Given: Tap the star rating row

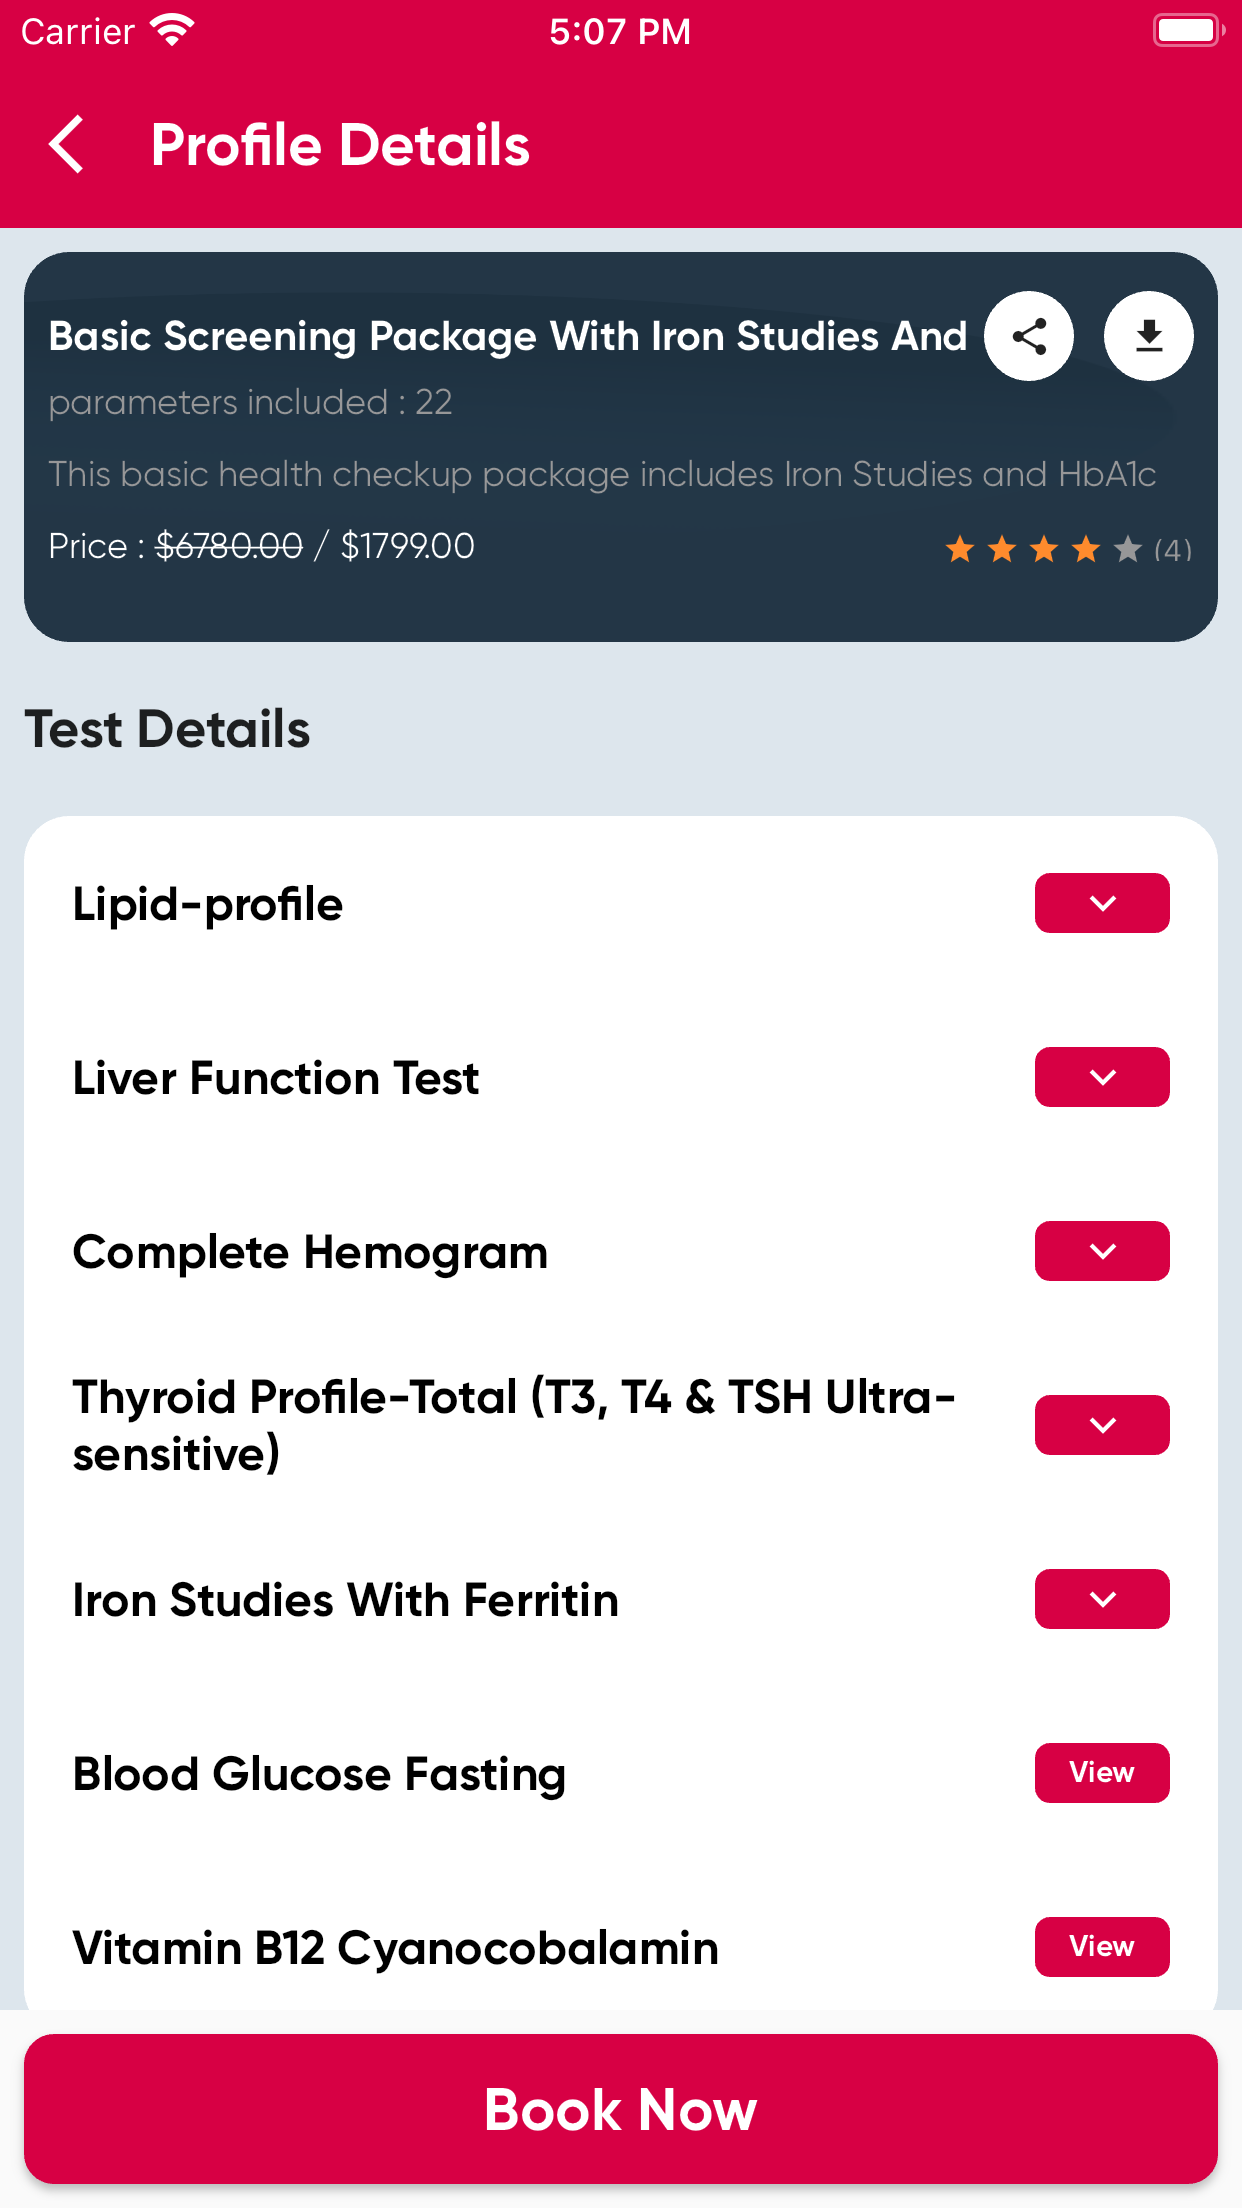Looking at the screenshot, I should [x=1044, y=549].
